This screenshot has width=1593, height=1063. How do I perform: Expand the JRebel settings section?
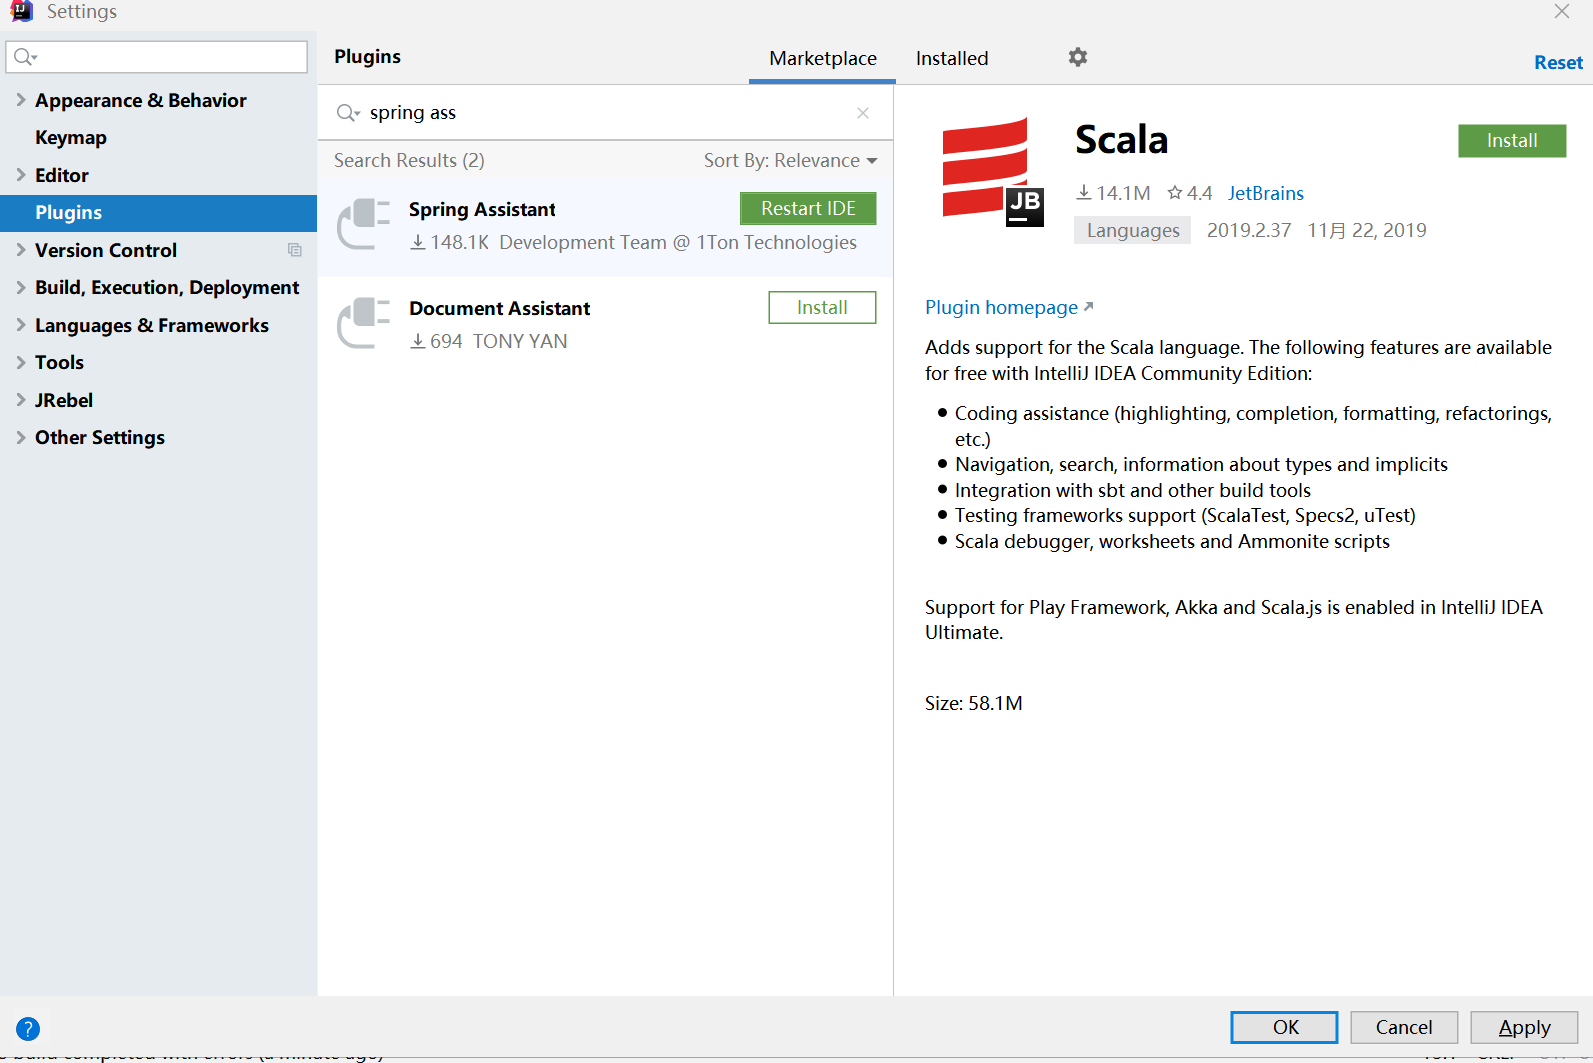[x=21, y=400]
